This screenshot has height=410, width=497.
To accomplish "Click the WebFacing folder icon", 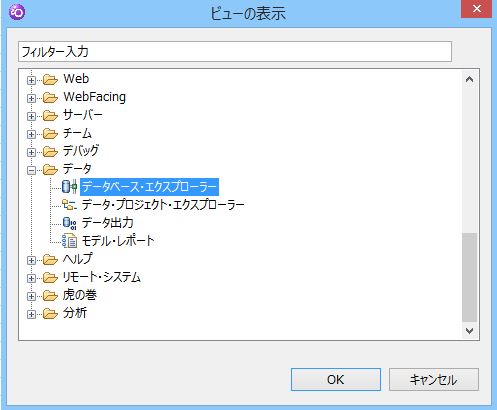I will click(50, 97).
